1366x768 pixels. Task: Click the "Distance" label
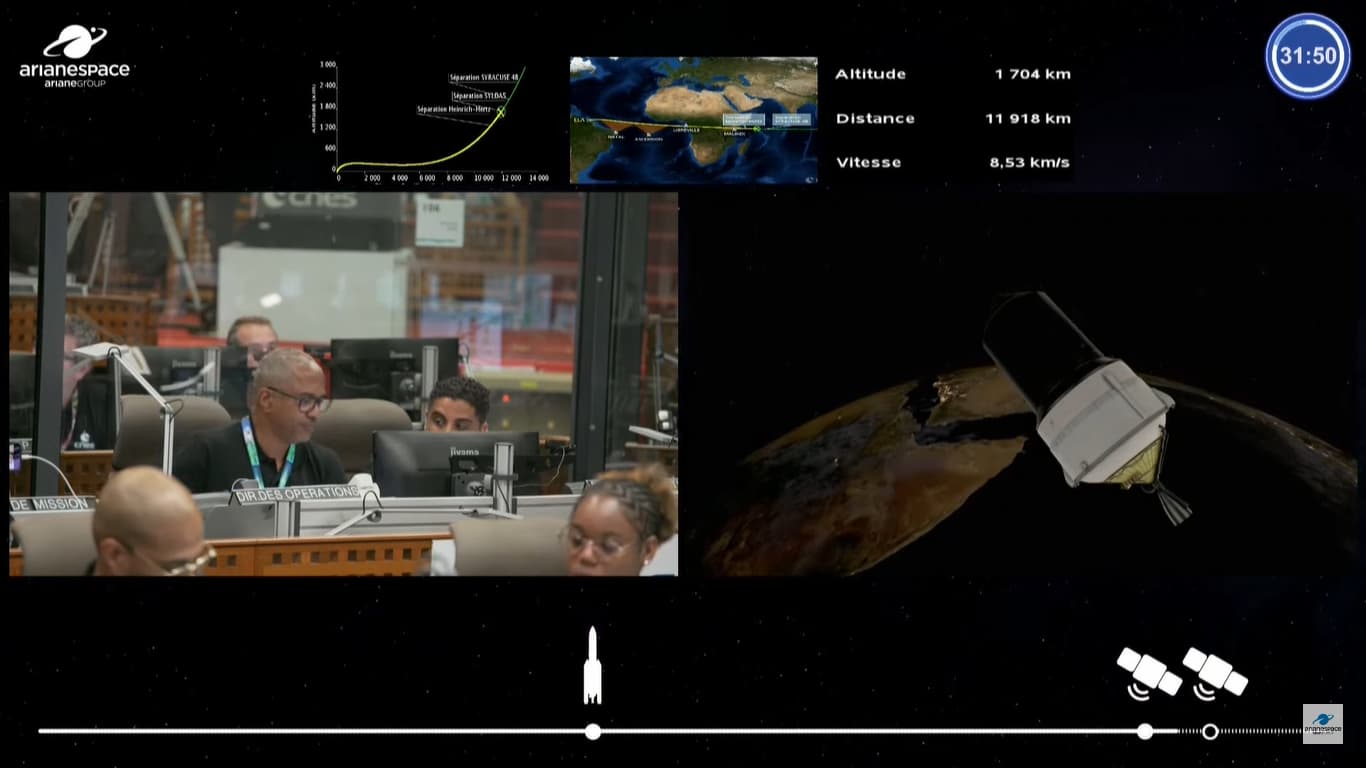point(875,118)
